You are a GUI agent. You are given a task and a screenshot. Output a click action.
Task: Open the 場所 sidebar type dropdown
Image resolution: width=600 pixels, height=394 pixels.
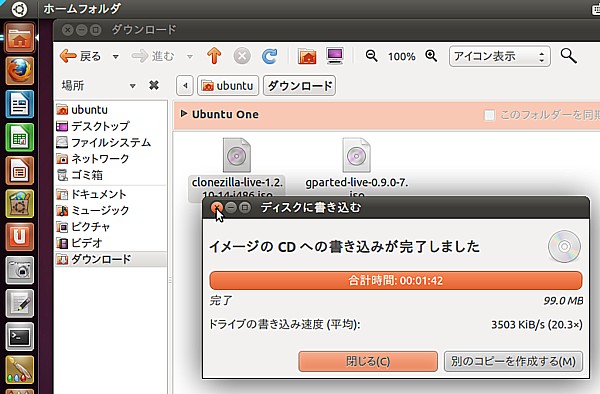tap(132, 86)
